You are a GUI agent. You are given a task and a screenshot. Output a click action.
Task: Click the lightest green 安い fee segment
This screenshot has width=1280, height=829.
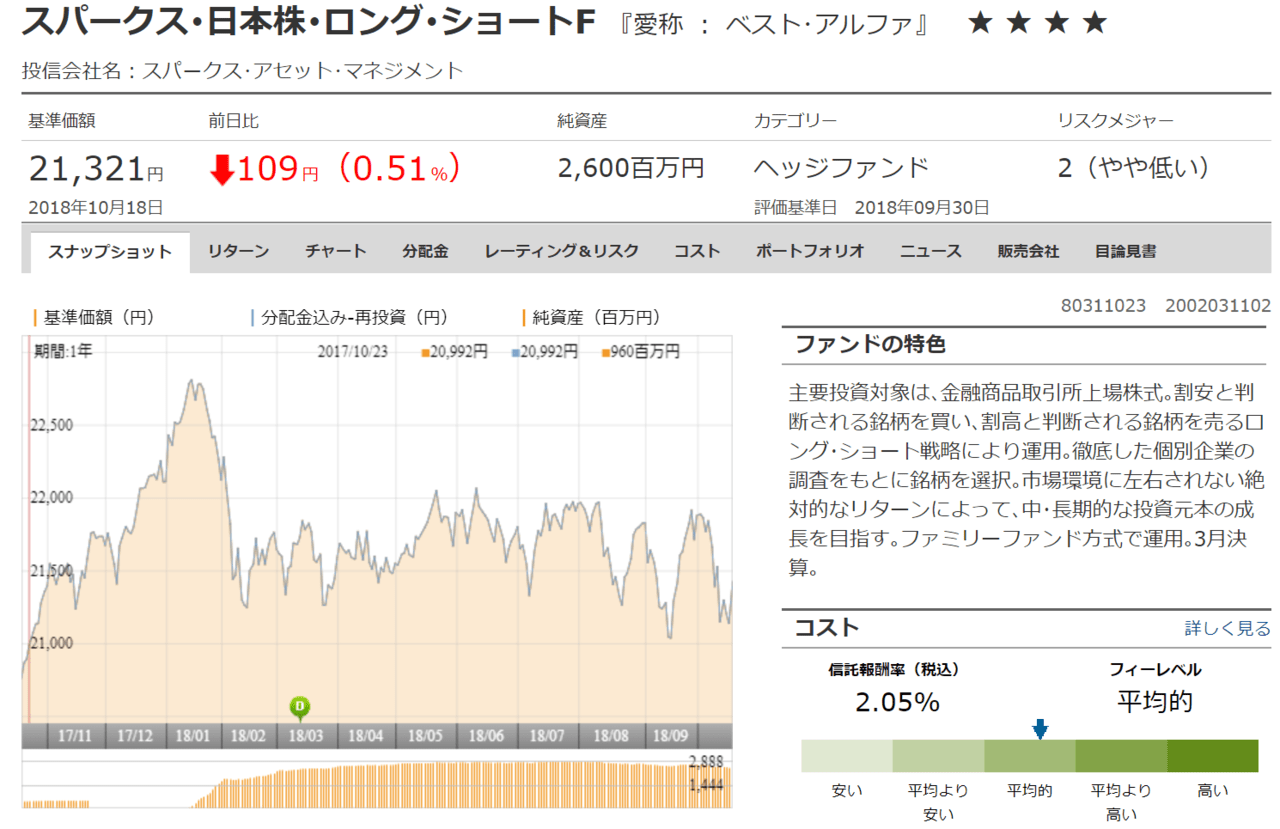(x=846, y=756)
